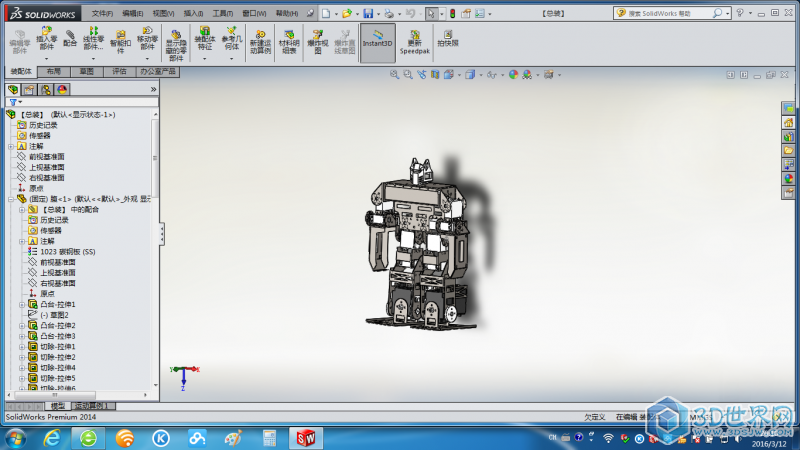This screenshot has height=450, width=800.
Task: Select the (-) 草图2 sketch item
Action: point(54,315)
